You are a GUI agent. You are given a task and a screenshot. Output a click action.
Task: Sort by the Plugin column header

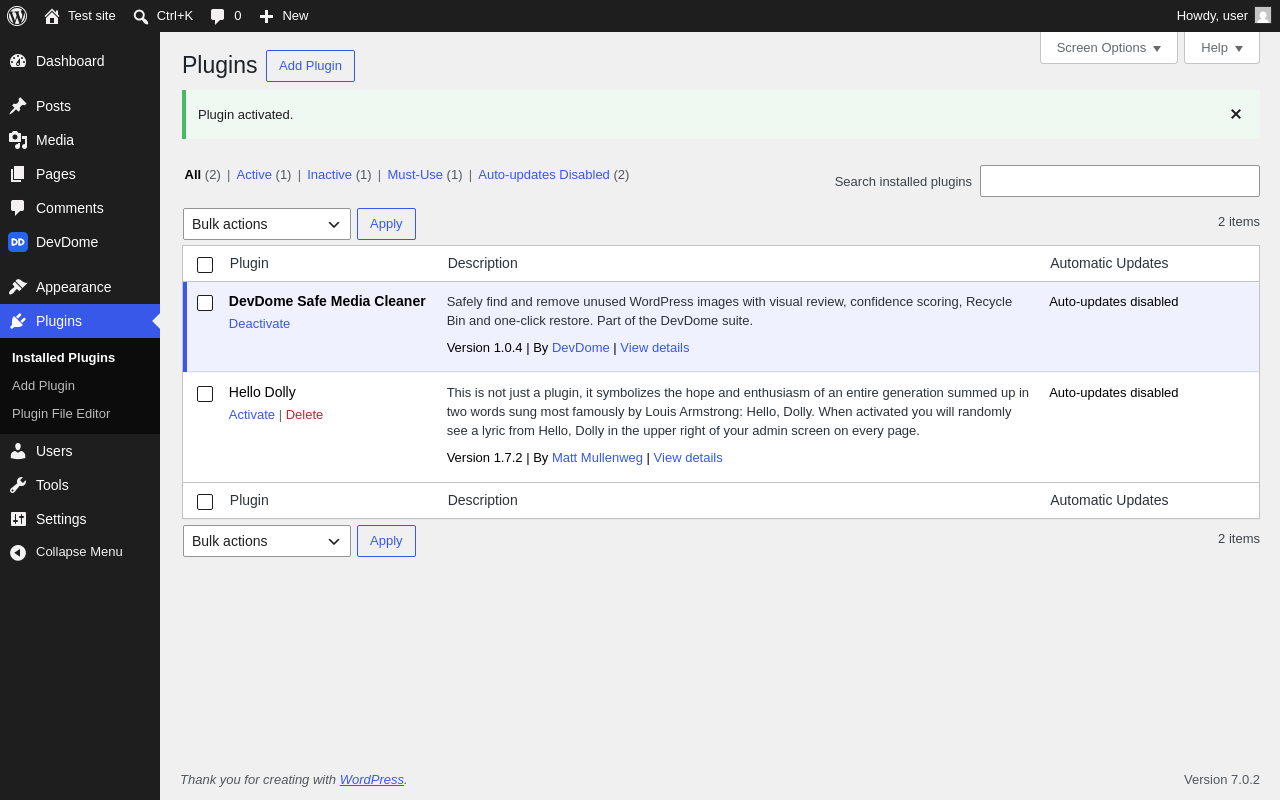(249, 263)
